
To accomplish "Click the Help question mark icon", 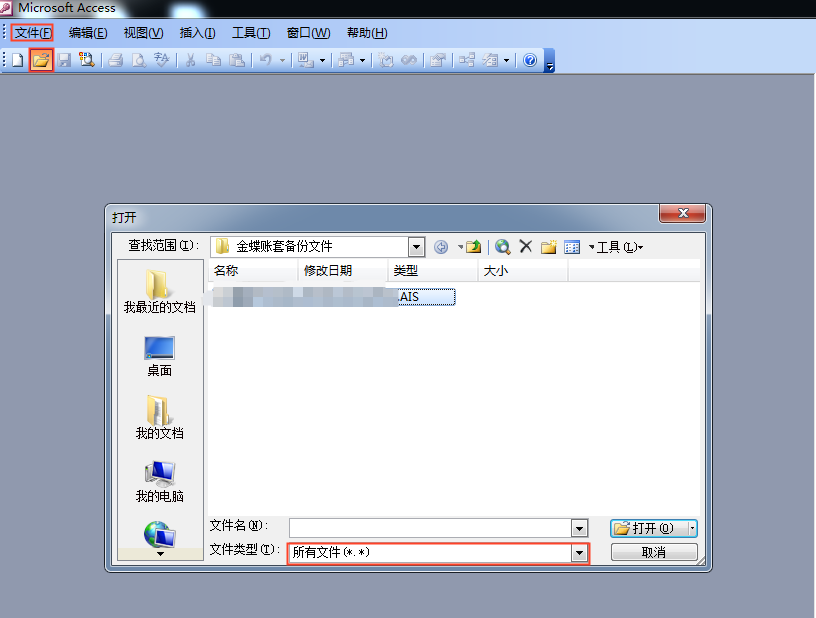I will [x=530, y=61].
